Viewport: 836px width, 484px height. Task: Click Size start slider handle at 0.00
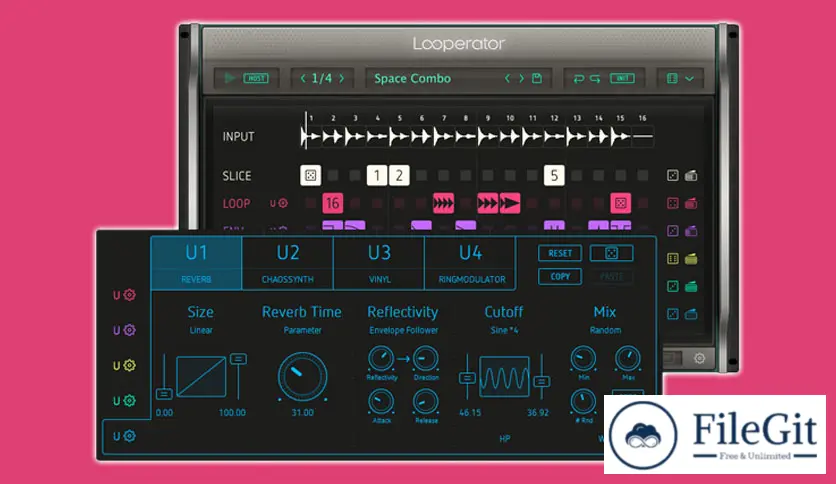(164, 394)
